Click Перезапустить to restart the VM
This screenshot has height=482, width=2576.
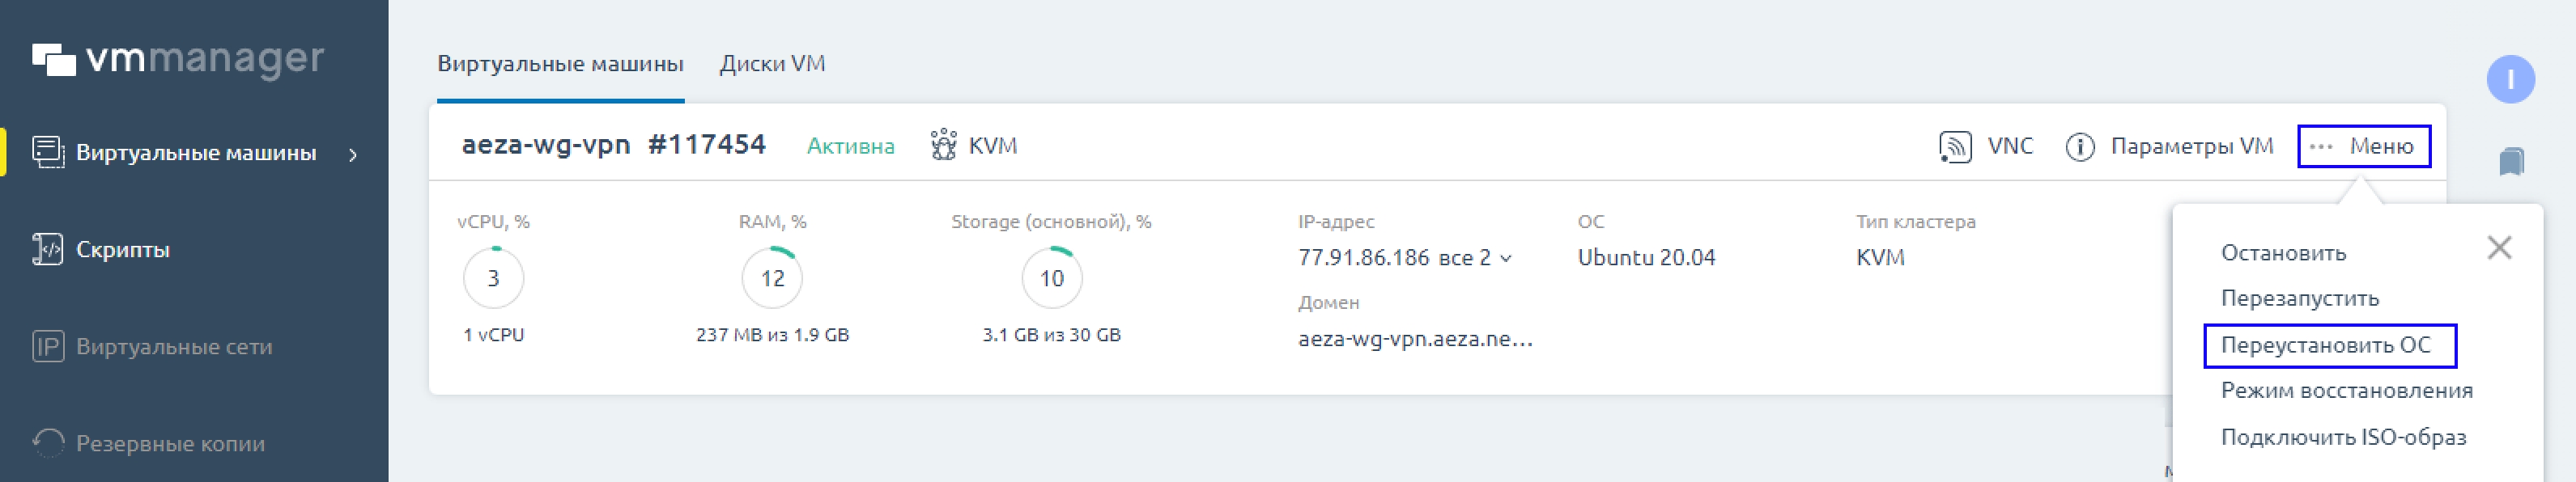[x=2299, y=298]
